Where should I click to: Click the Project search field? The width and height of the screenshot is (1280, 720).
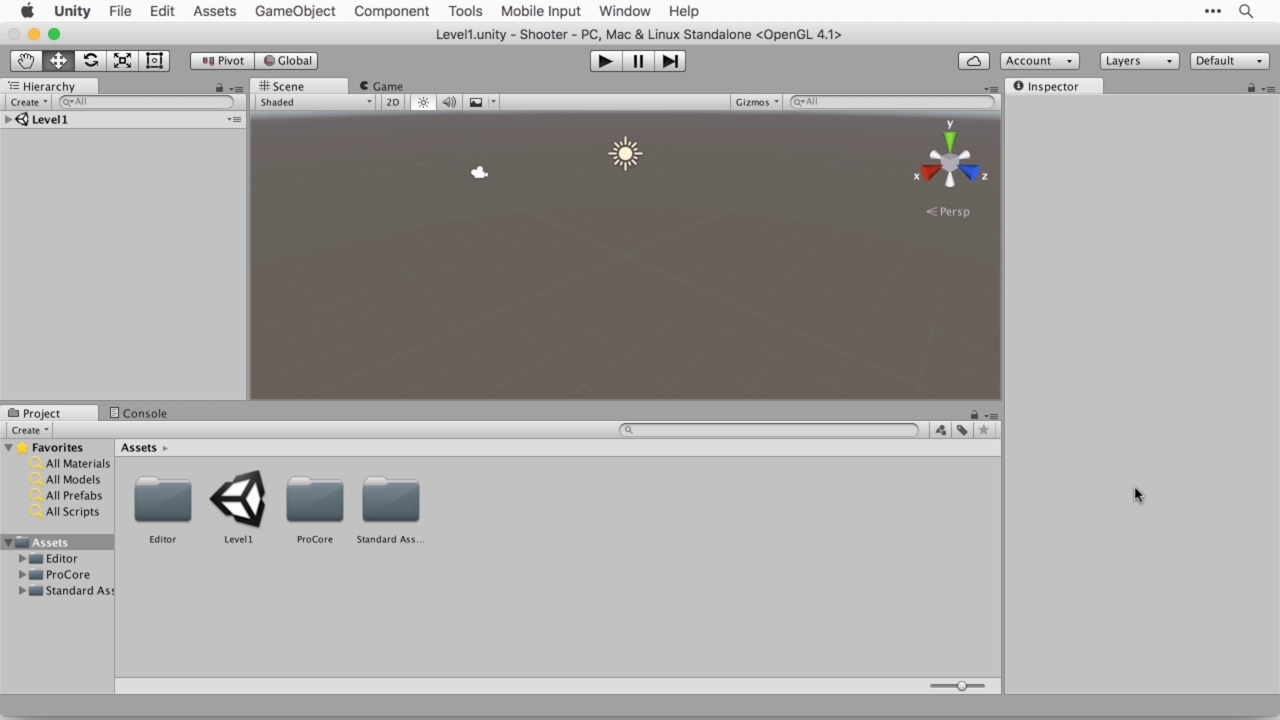768,430
